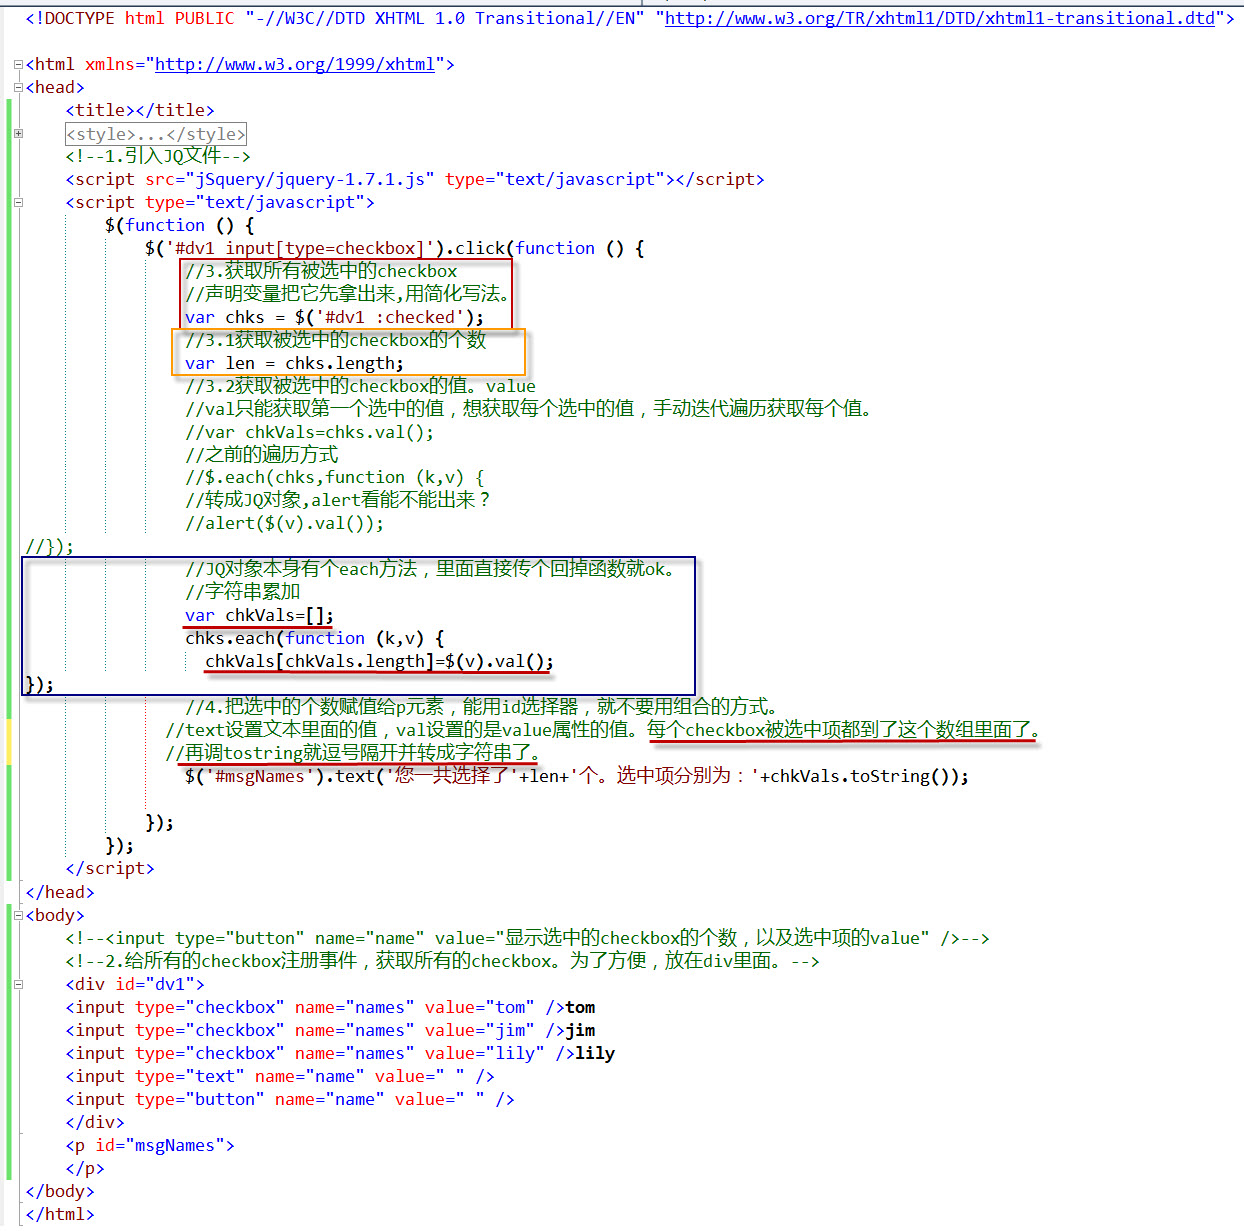This screenshot has width=1244, height=1231.
Task: Click the '//alert($(v).val());' comment
Action: pyautogui.click(x=285, y=523)
